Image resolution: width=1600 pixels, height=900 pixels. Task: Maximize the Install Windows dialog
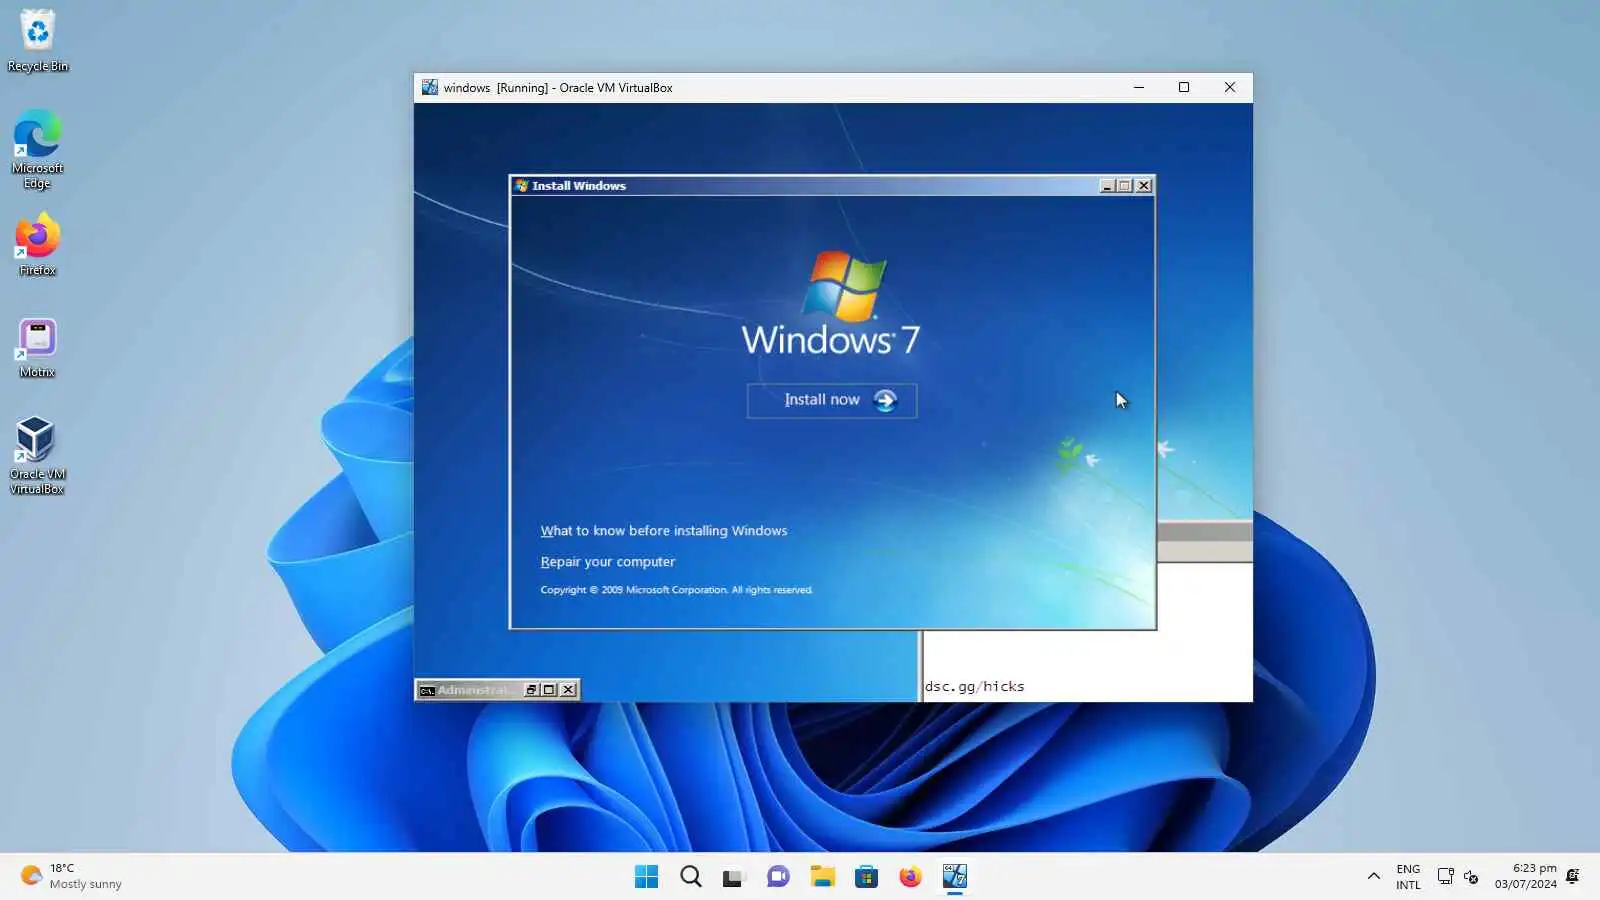pyautogui.click(x=1125, y=186)
